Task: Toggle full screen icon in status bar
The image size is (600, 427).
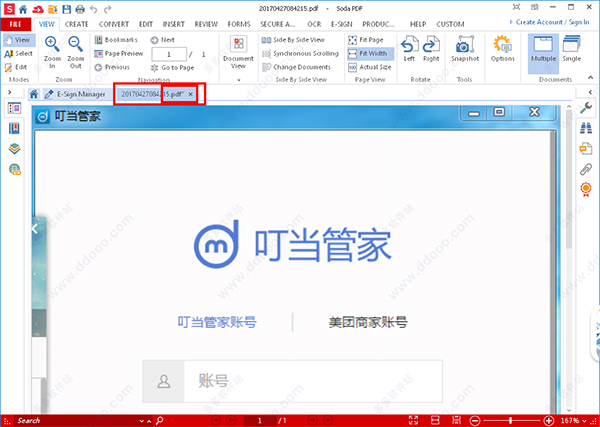Action: pyautogui.click(x=413, y=420)
